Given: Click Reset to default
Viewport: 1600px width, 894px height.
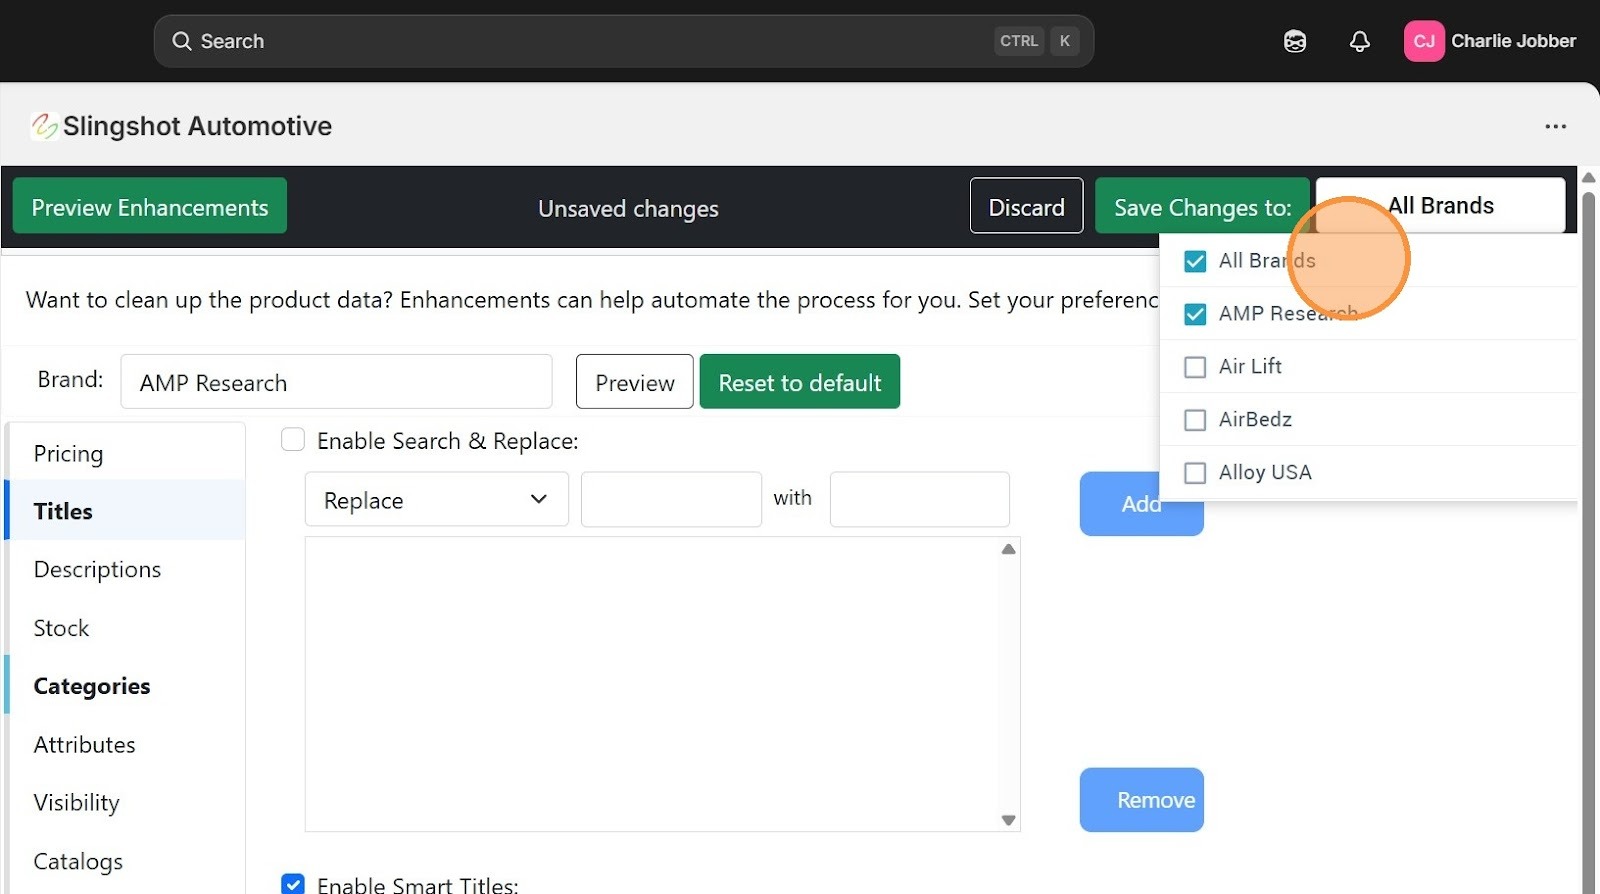Looking at the screenshot, I should pyautogui.click(x=800, y=382).
